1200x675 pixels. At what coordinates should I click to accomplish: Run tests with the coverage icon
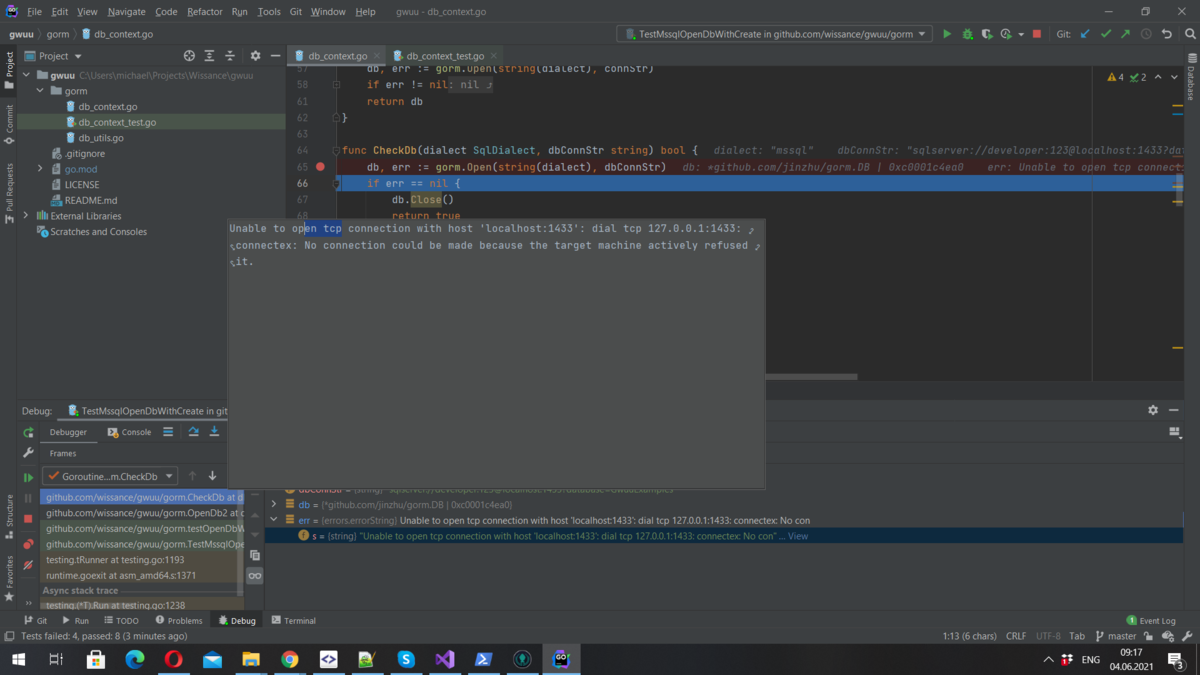pyautogui.click(x=988, y=33)
